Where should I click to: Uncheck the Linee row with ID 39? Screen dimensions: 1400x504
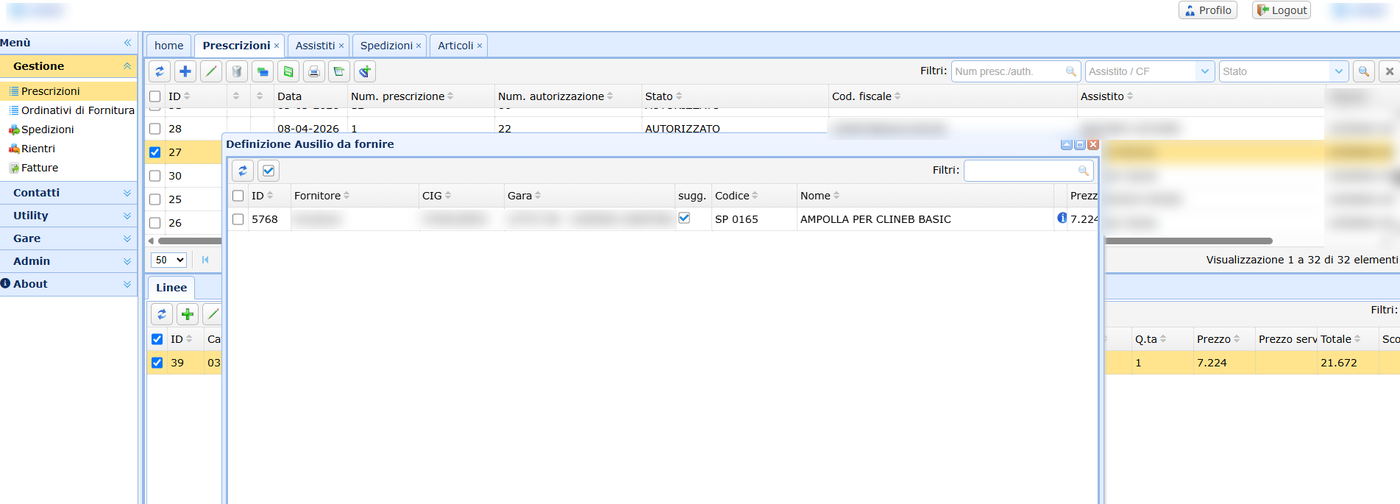tap(156, 363)
